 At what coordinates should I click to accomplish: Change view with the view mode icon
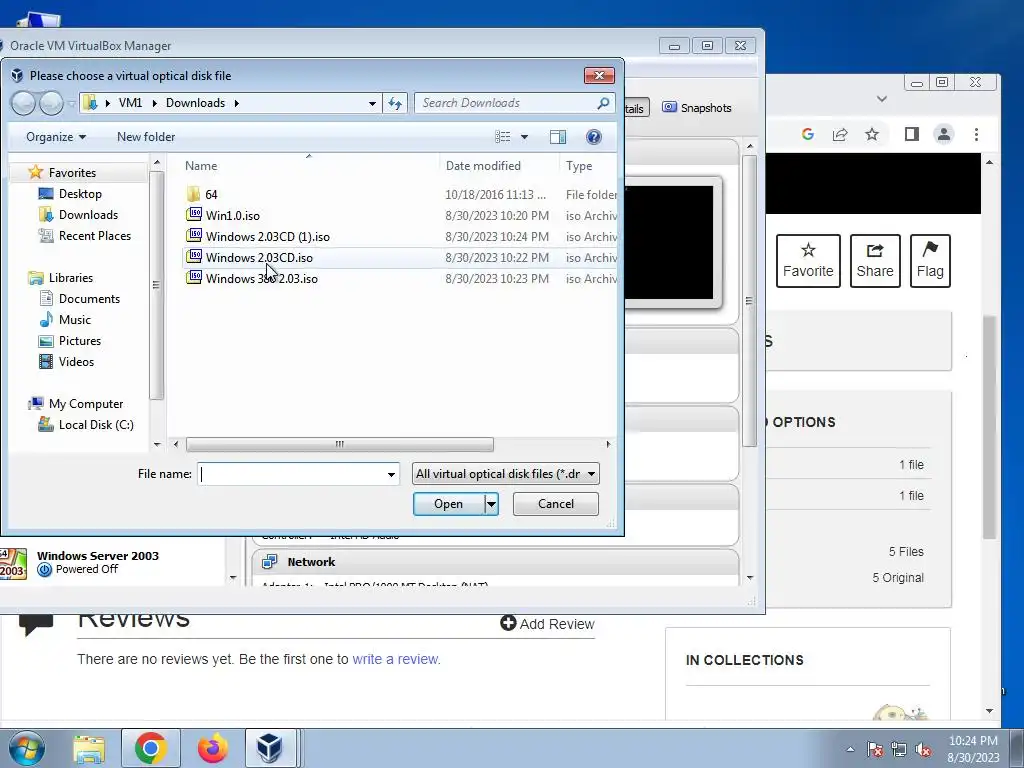point(502,136)
